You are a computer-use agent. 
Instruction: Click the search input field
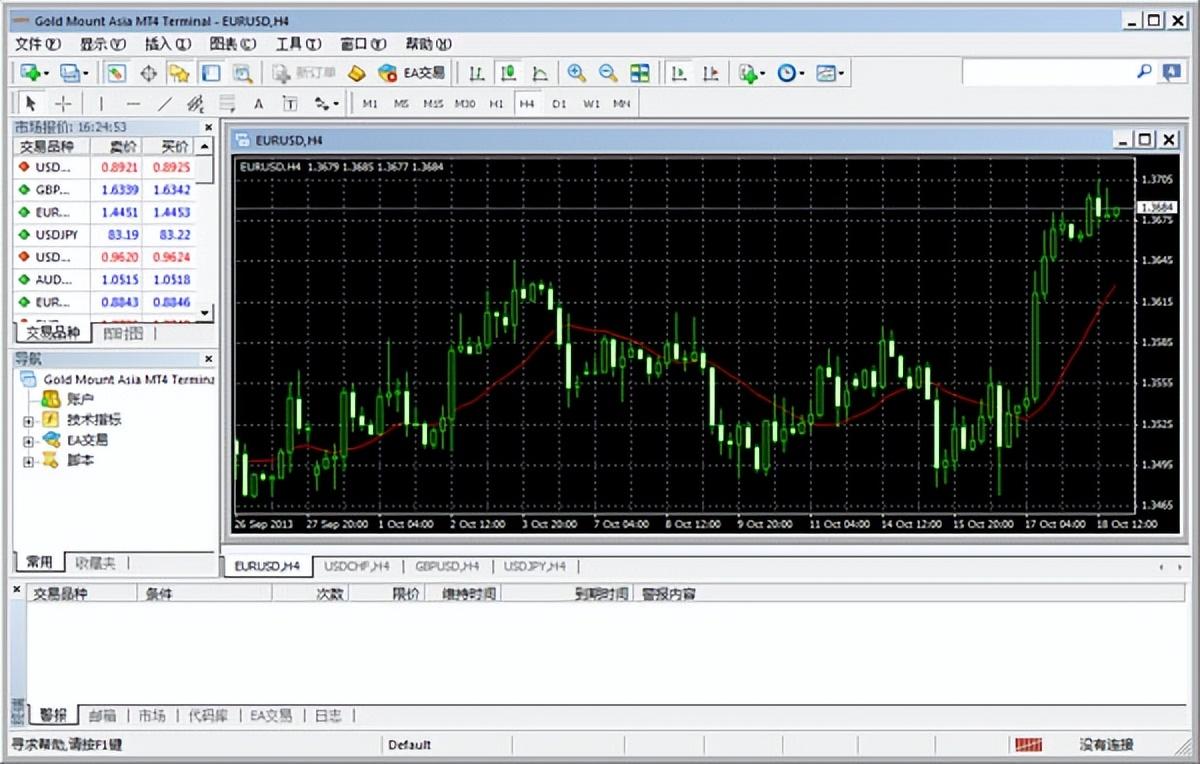tap(1047, 72)
